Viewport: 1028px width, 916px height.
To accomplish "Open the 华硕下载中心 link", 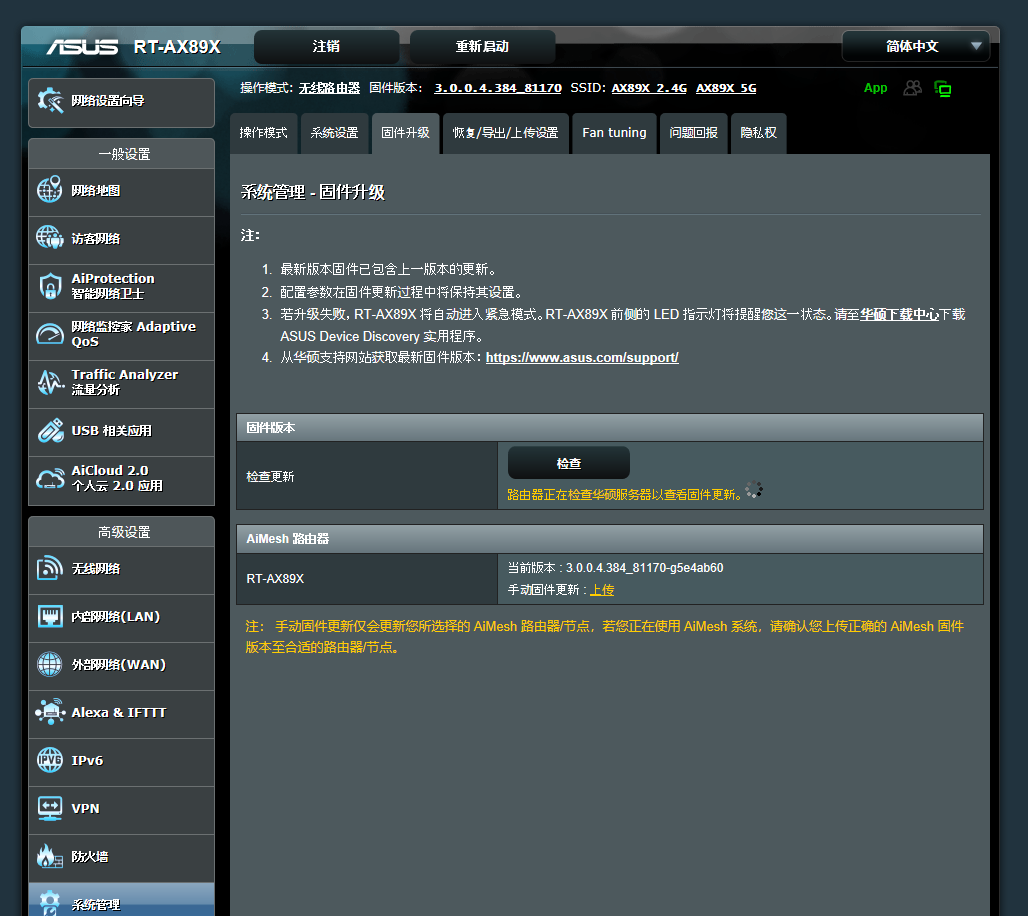I will tap(900, 314).
